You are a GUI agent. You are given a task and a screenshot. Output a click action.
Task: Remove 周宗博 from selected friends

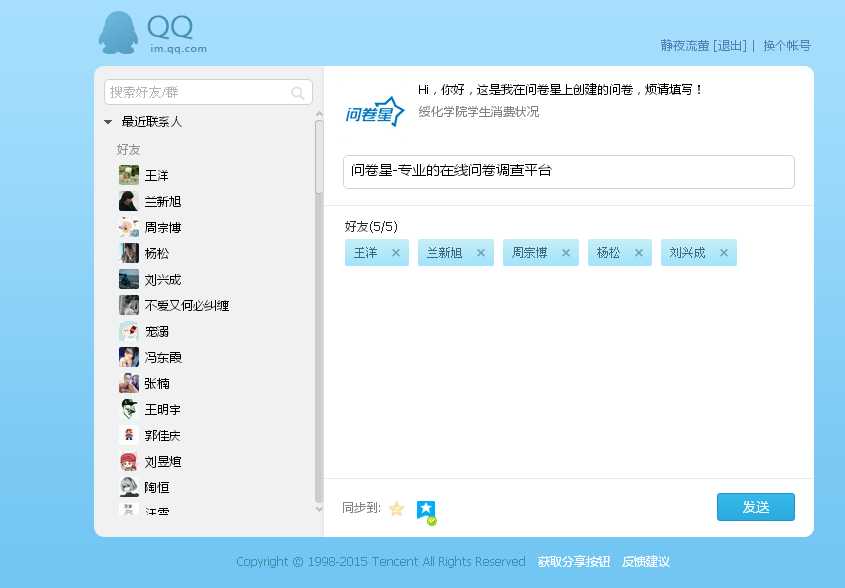566,252
